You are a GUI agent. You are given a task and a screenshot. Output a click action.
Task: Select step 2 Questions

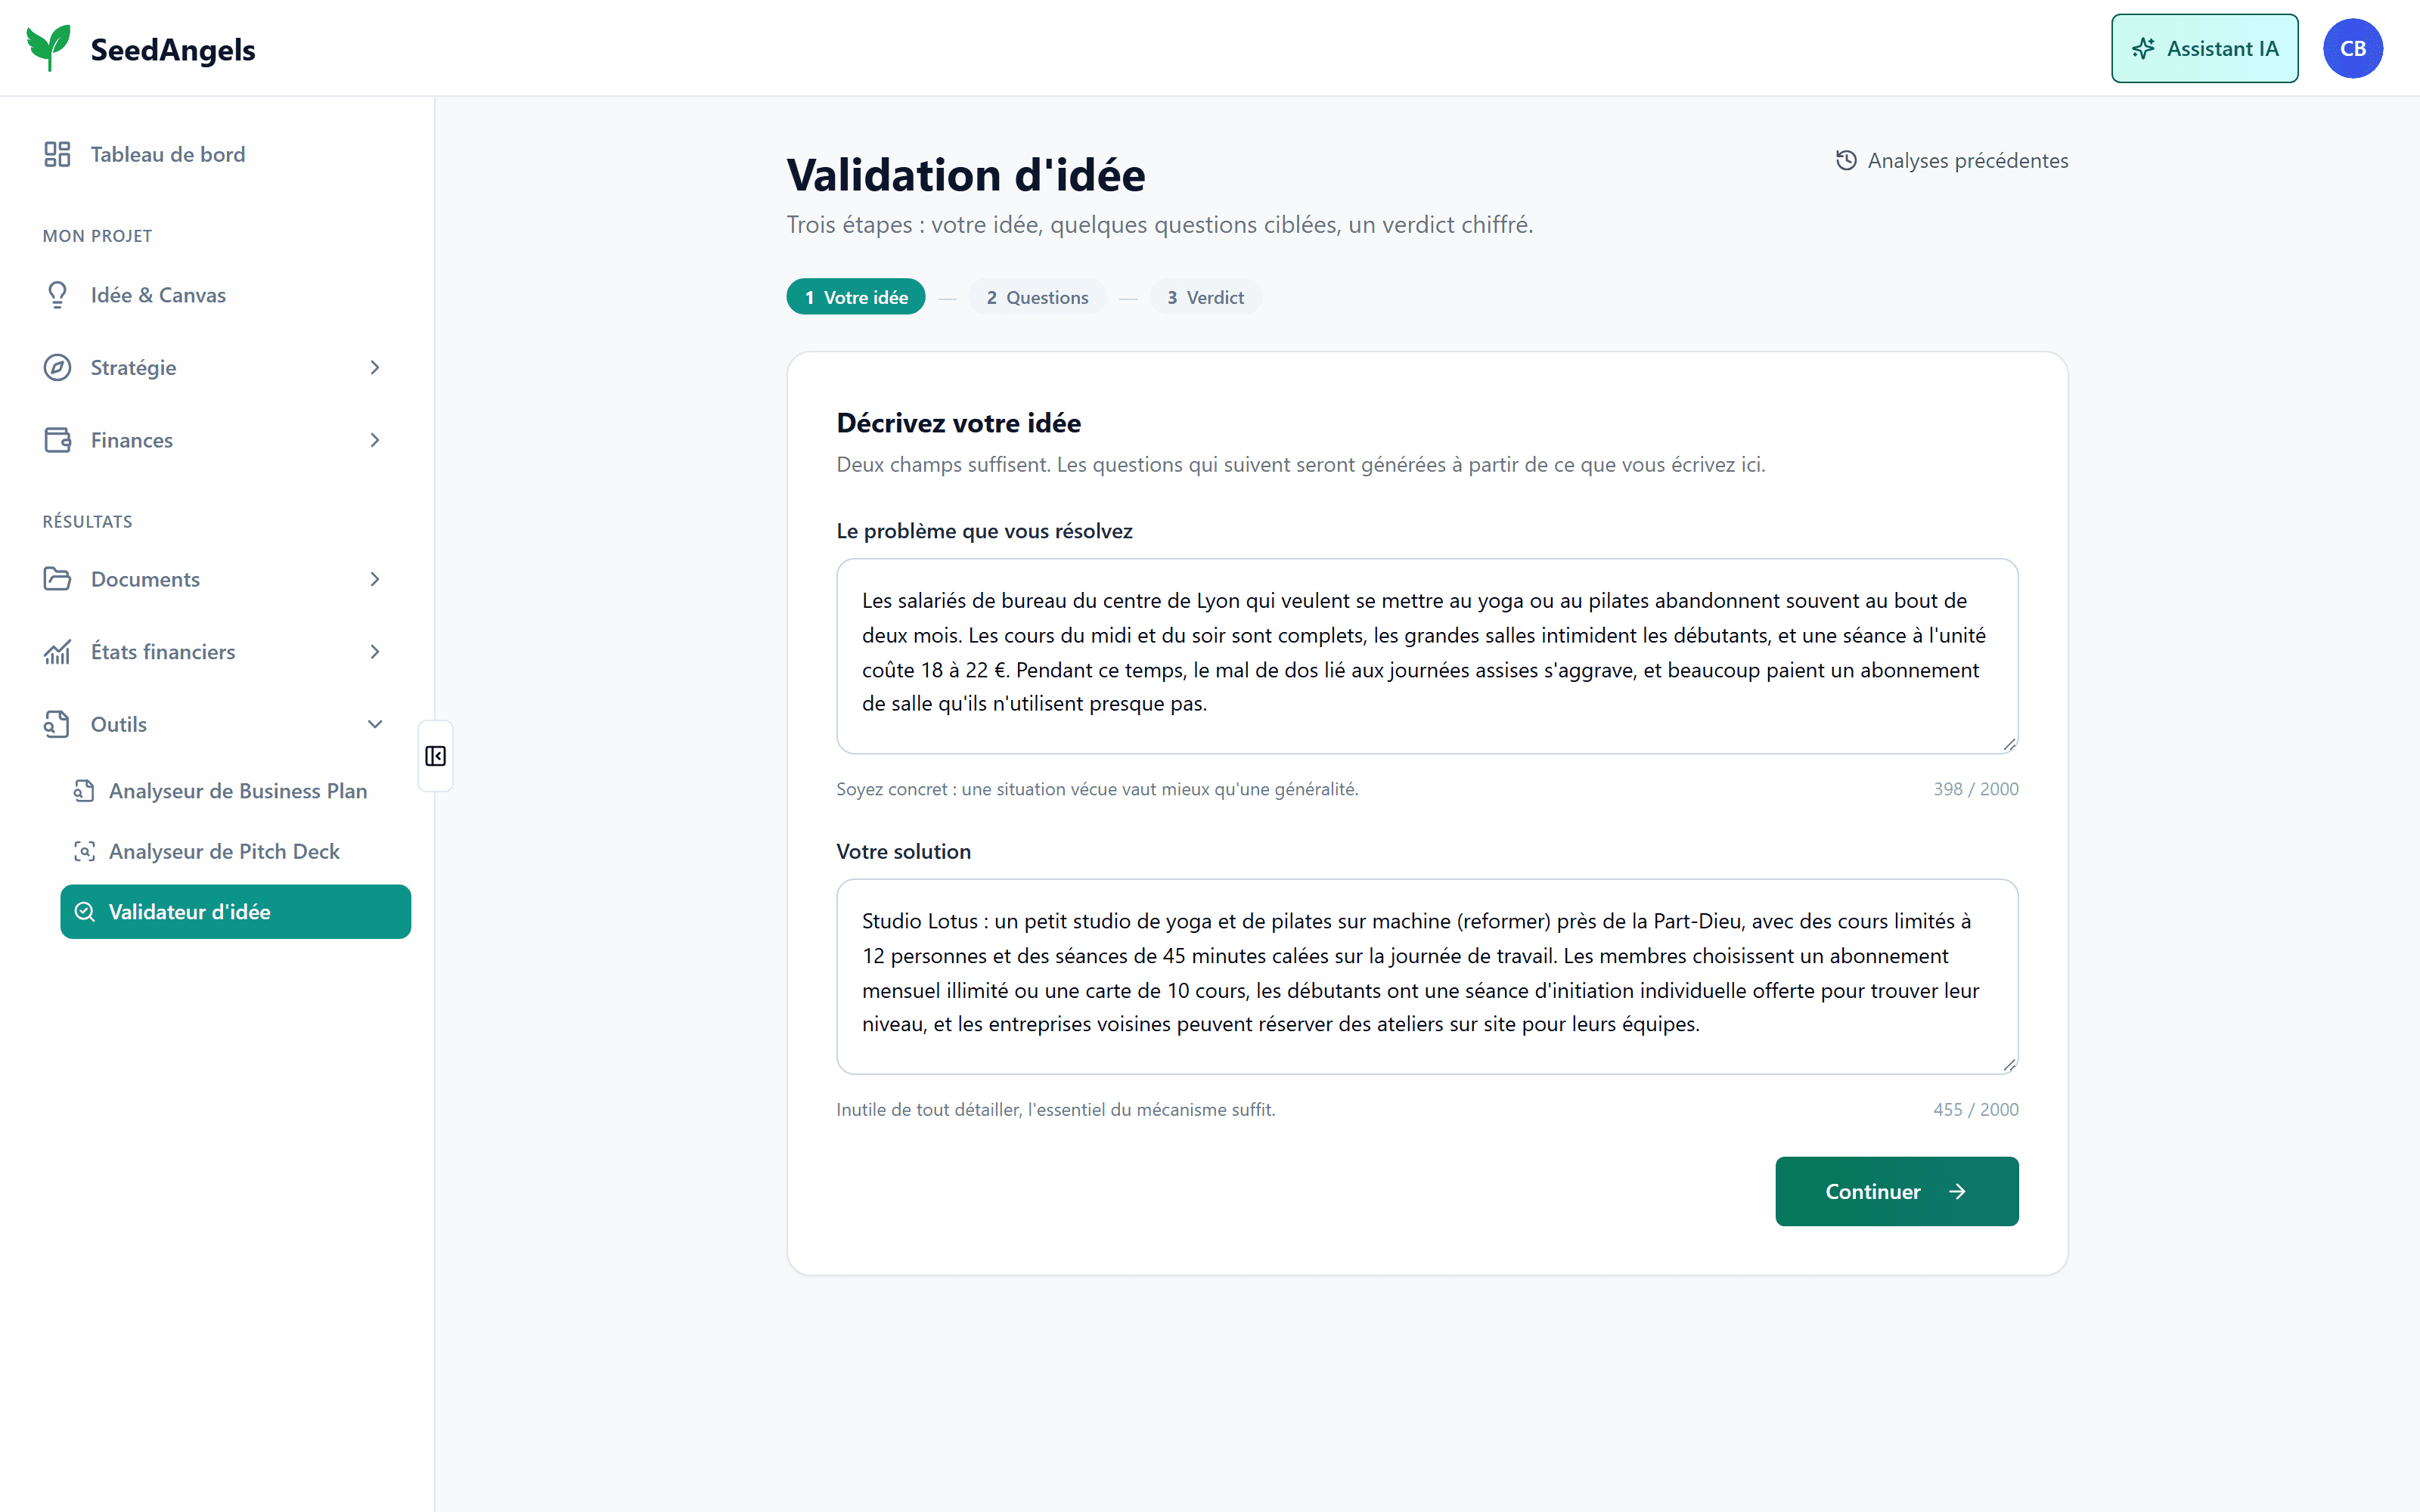coord(1037,297)
